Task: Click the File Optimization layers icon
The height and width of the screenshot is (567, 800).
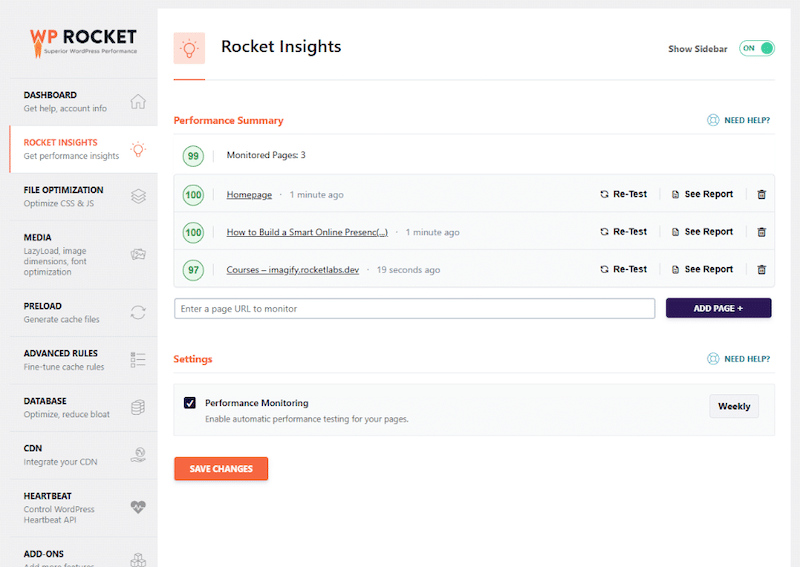Action: 138,196
